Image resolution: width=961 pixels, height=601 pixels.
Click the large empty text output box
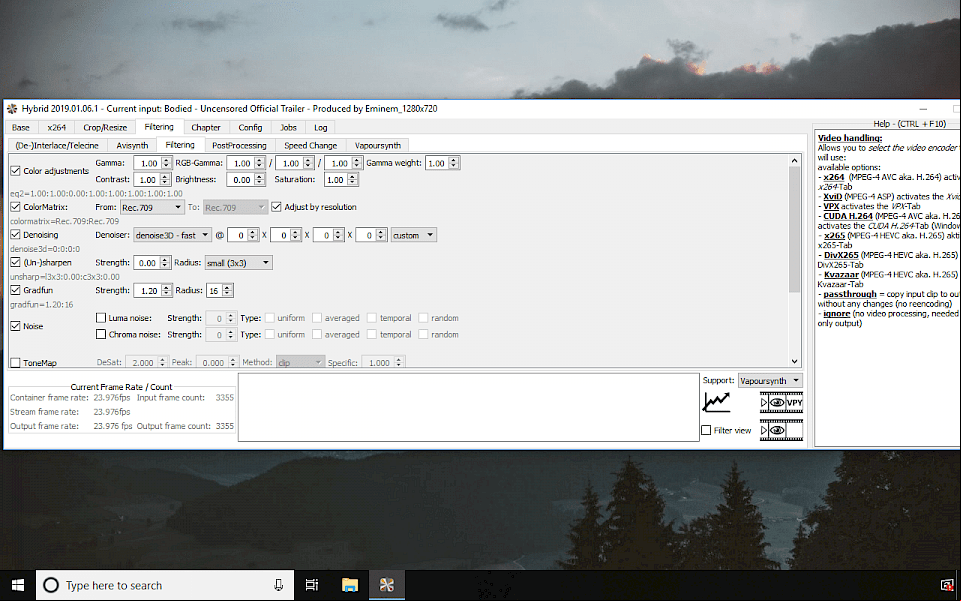(469, 407)
